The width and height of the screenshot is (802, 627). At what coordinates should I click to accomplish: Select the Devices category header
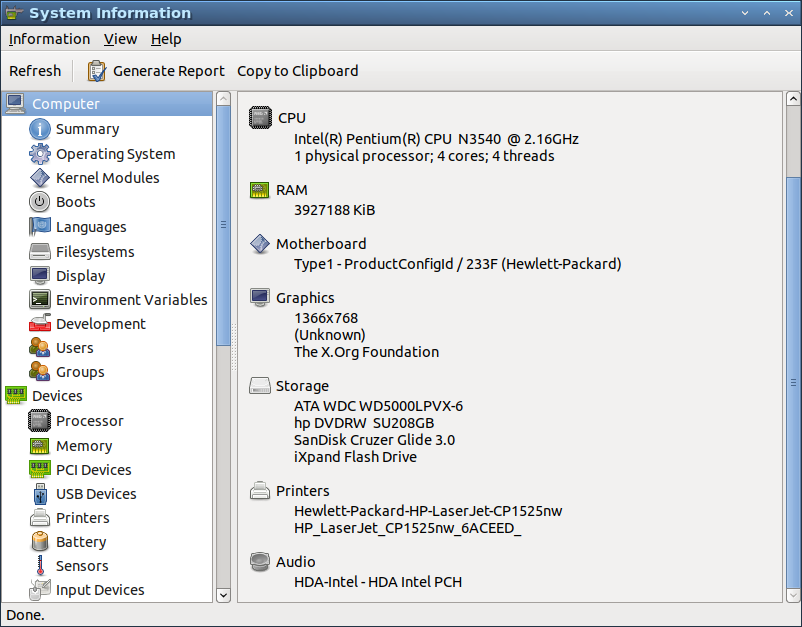[57, 396]
